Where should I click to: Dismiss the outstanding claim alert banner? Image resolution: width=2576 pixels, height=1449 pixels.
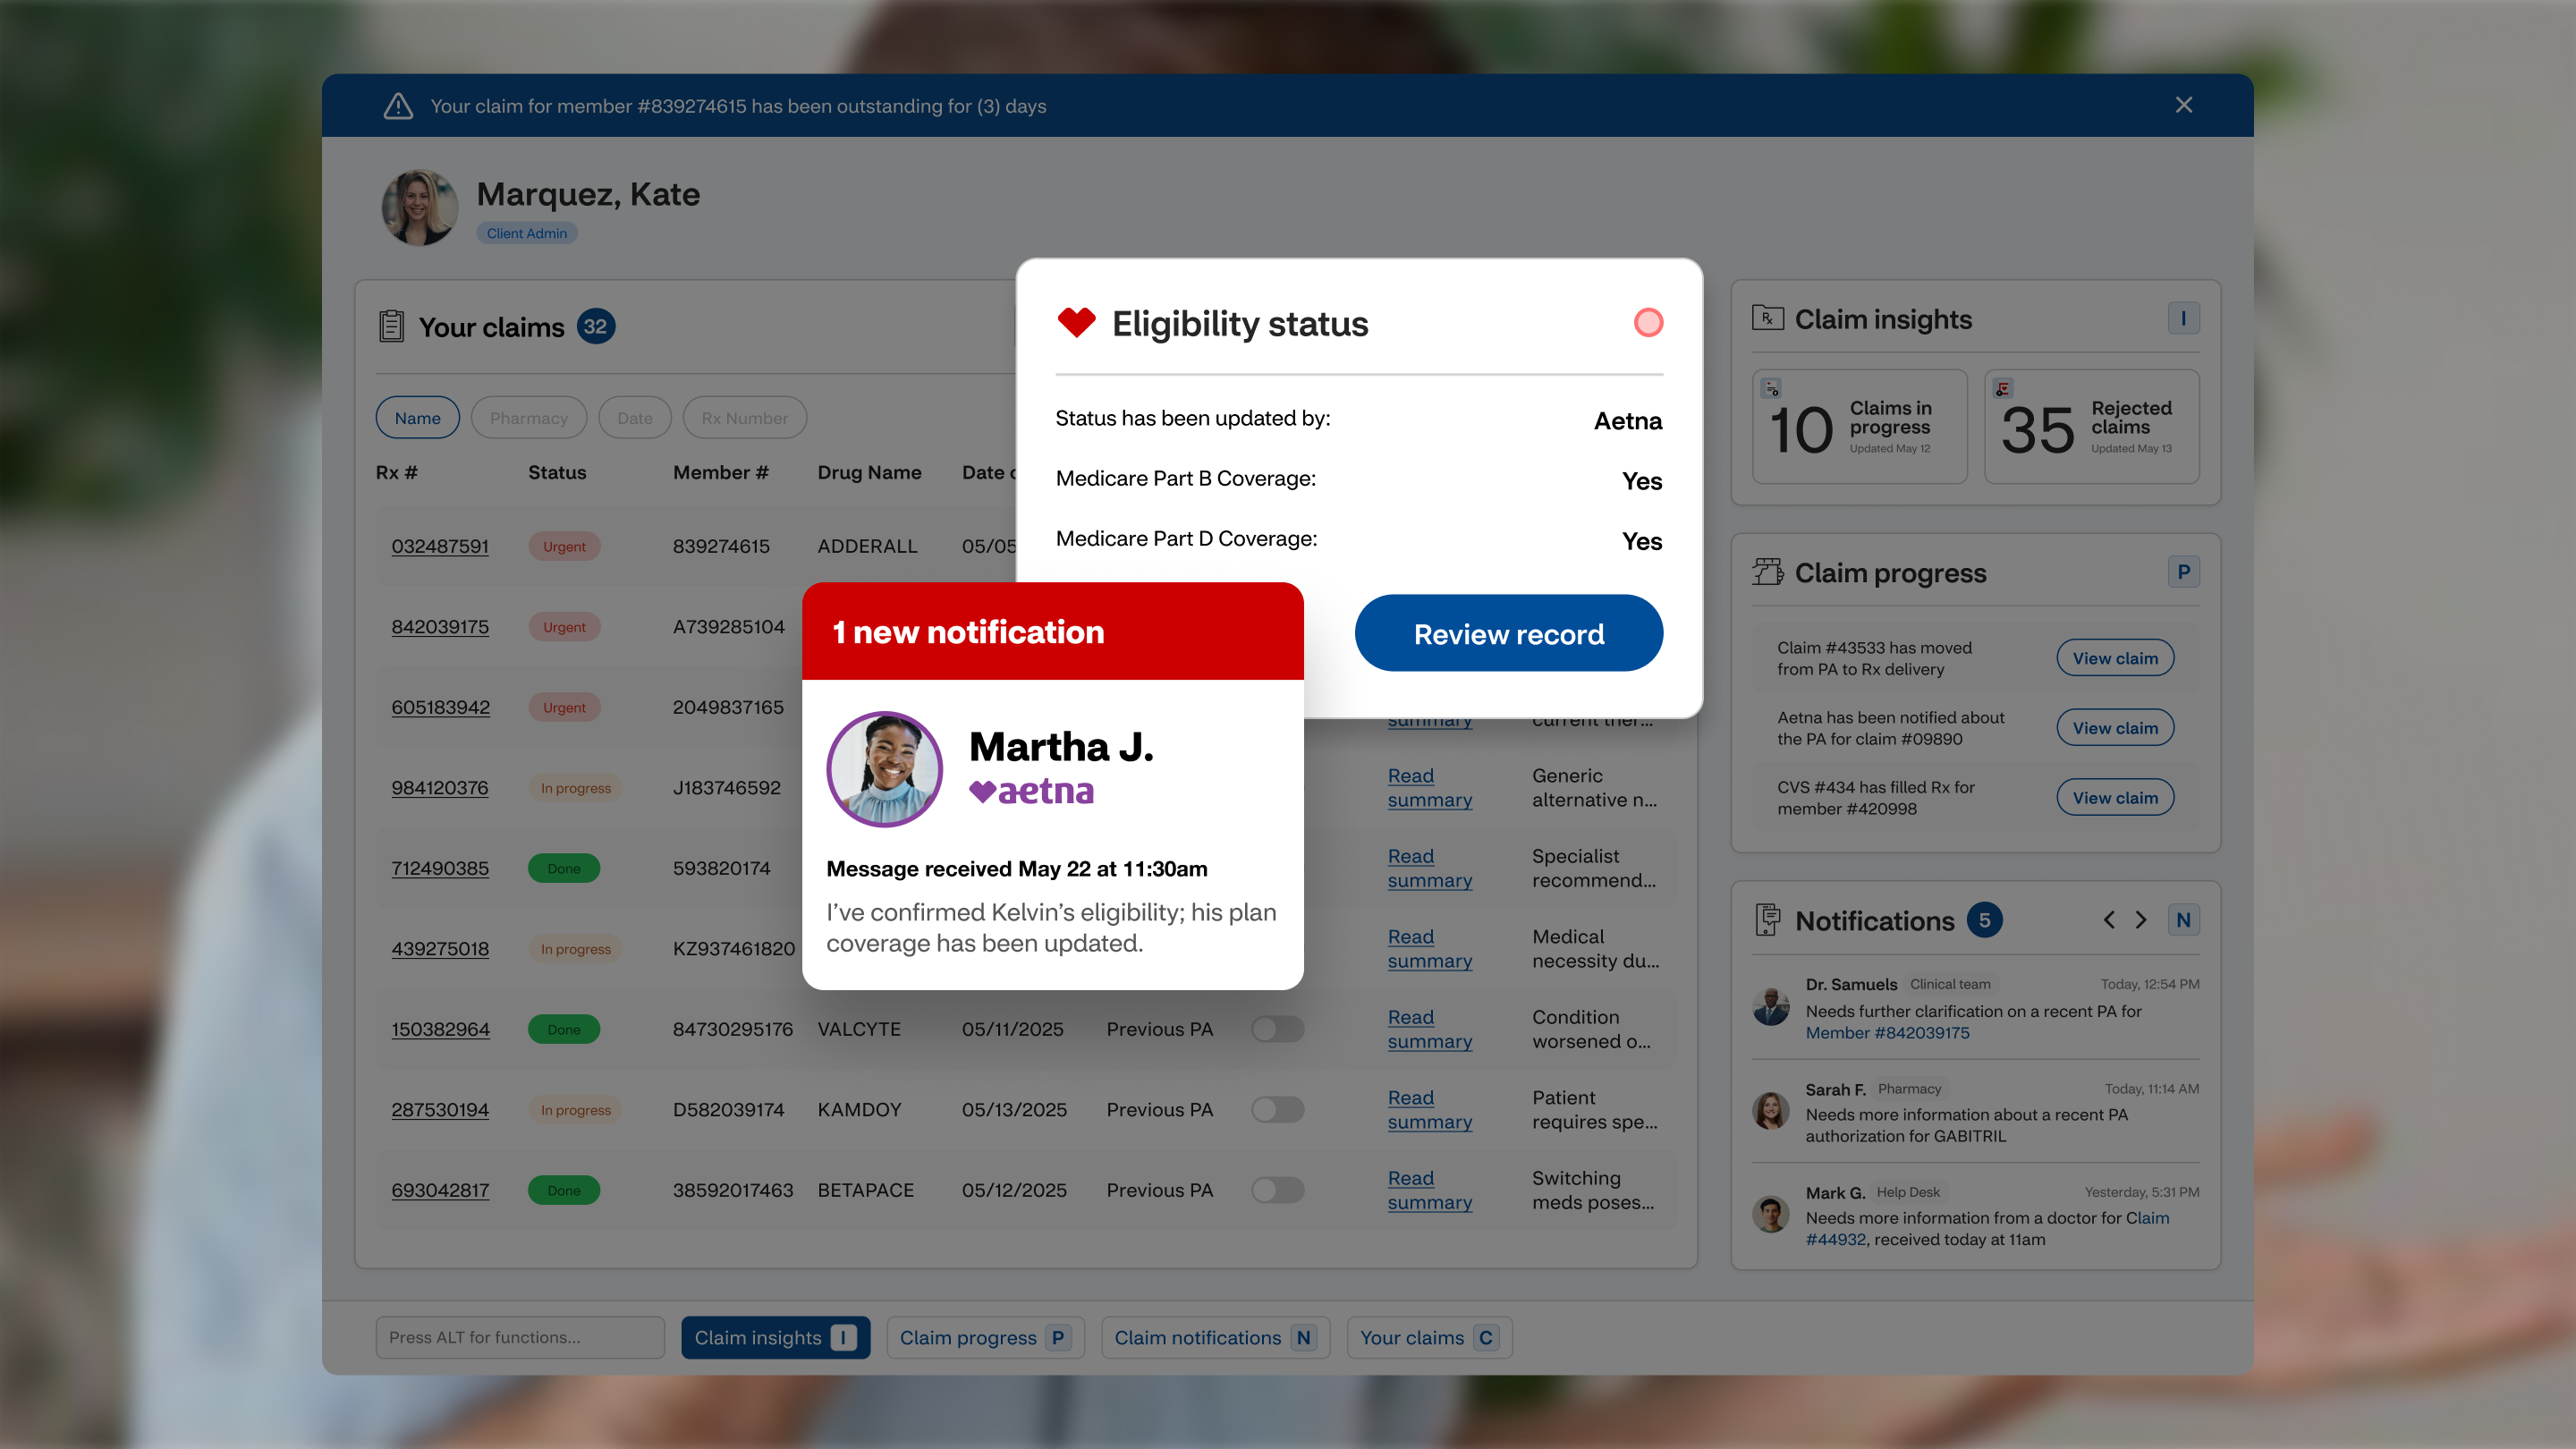(x=2184, y=105)
